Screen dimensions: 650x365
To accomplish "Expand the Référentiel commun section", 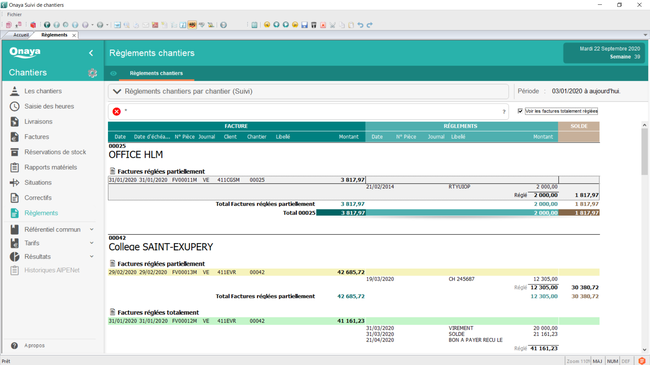I will (x=92, y=229).
